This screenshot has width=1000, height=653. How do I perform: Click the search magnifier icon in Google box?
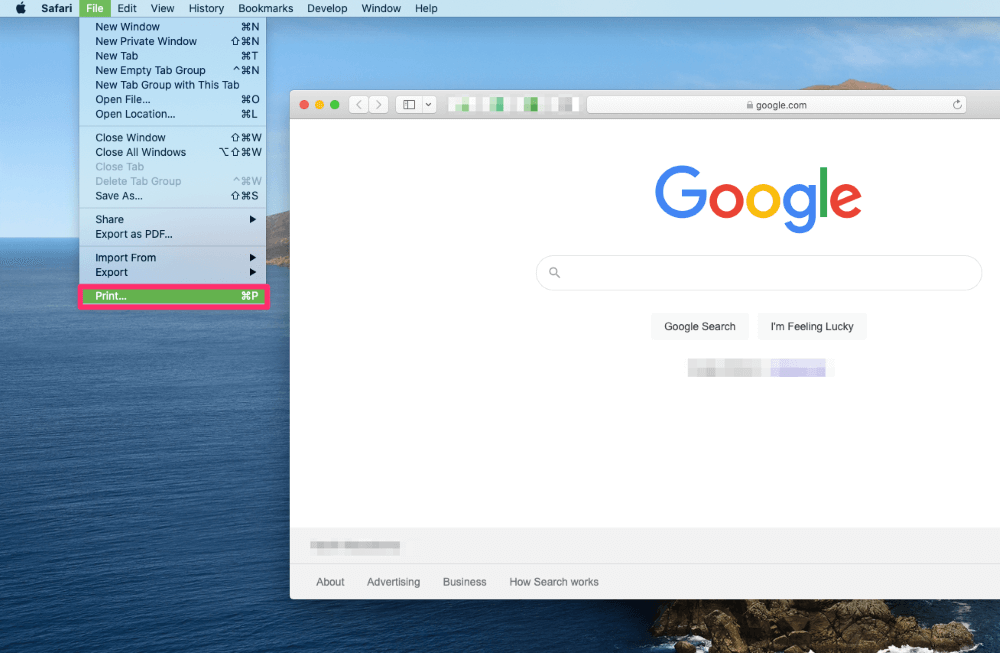coord(555,272)
